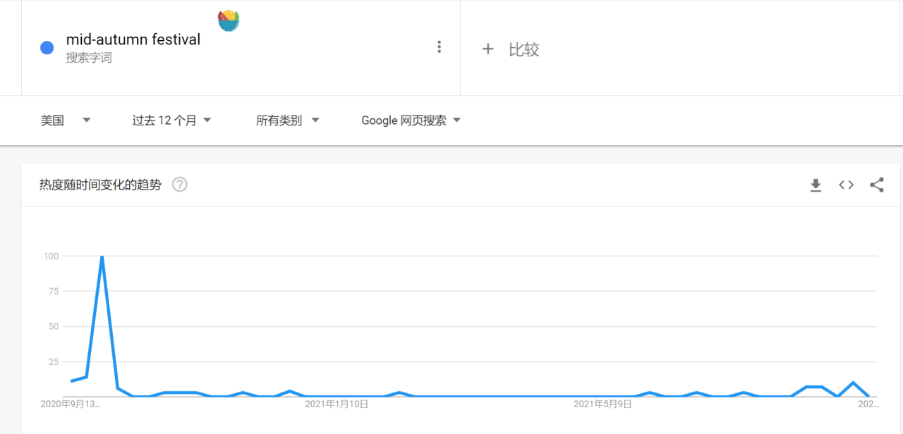Open the 过去 12 个月 time range dropdown
Viewport: 903px width, 434px height.
point(171,121)
